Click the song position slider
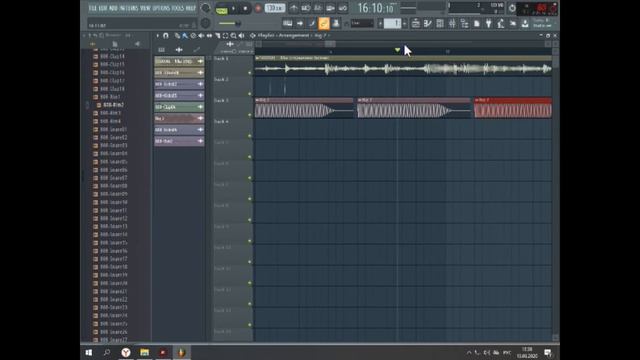640x360 pixels. pyautogui.click(x=230, y=24)
